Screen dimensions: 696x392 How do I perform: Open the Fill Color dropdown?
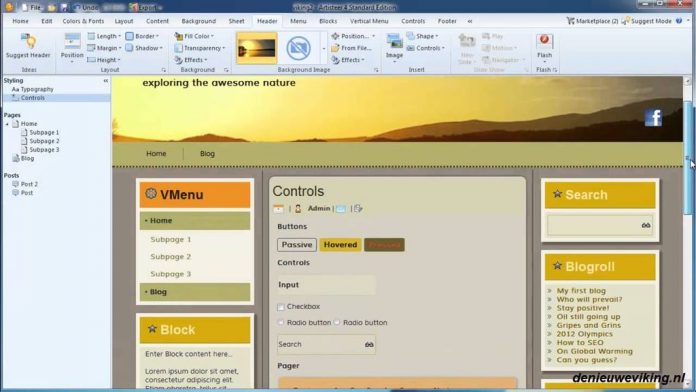coord(194,36)
